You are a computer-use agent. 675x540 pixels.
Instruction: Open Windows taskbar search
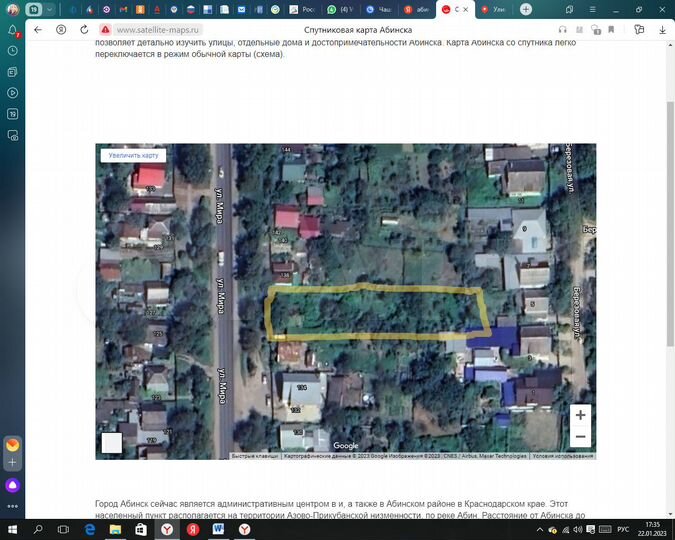38,529
